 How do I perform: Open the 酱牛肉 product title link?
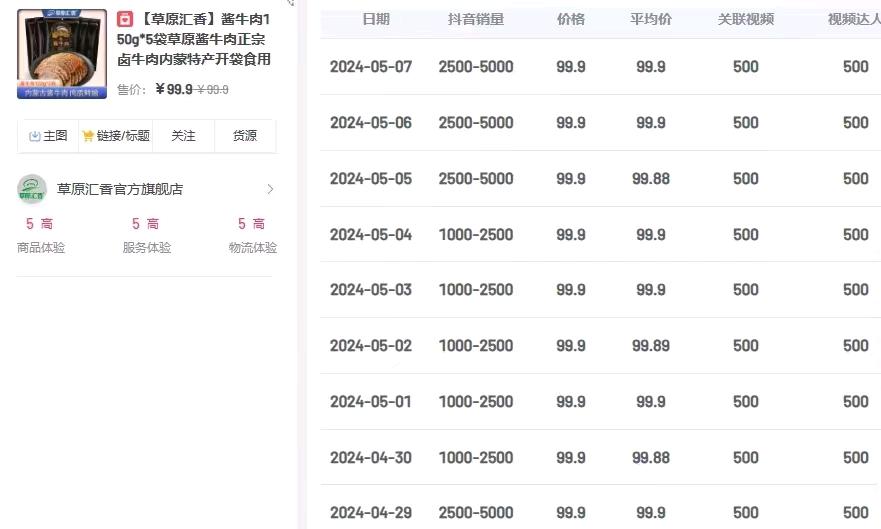[x=194, y=39]
